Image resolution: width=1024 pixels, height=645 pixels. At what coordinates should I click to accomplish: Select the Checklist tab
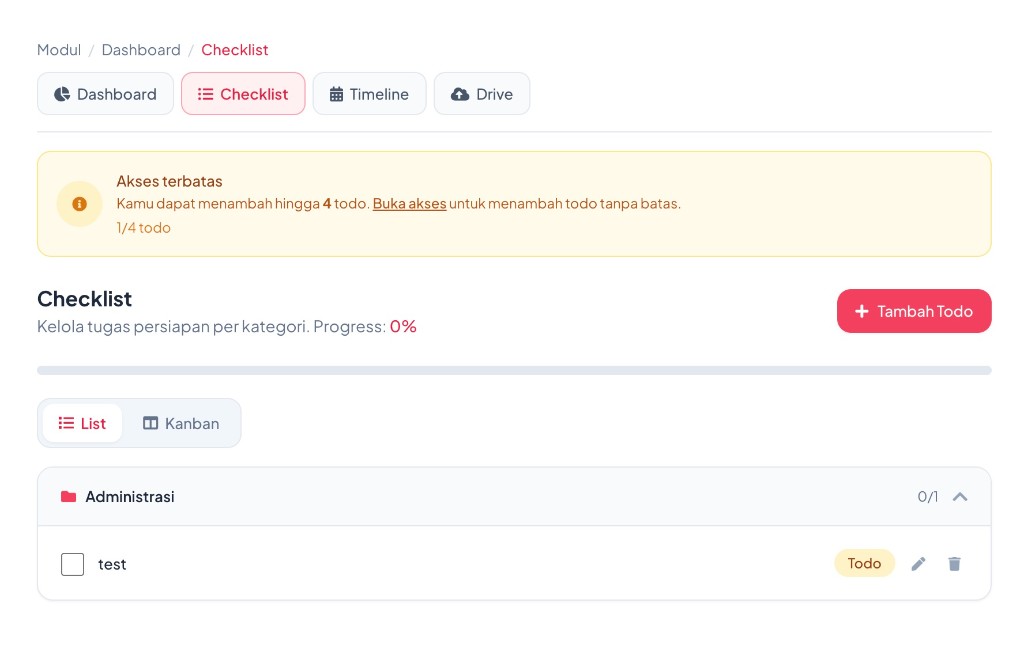243,94
